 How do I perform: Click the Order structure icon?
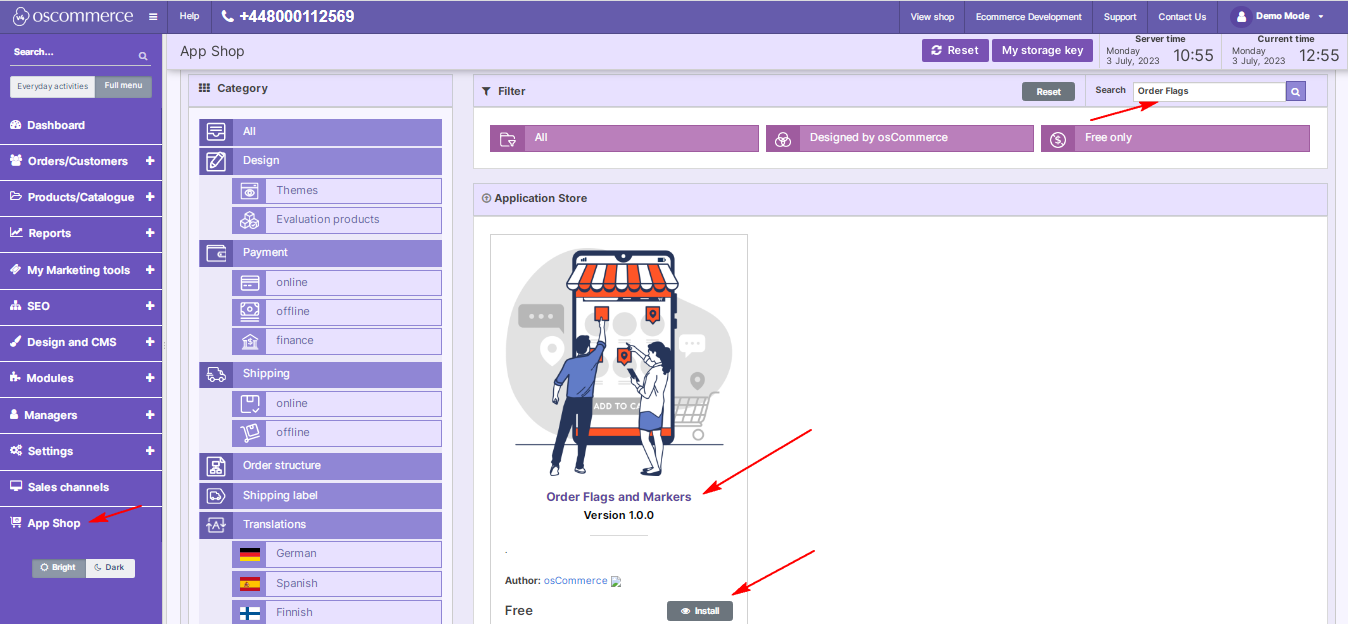click(216, 466)
